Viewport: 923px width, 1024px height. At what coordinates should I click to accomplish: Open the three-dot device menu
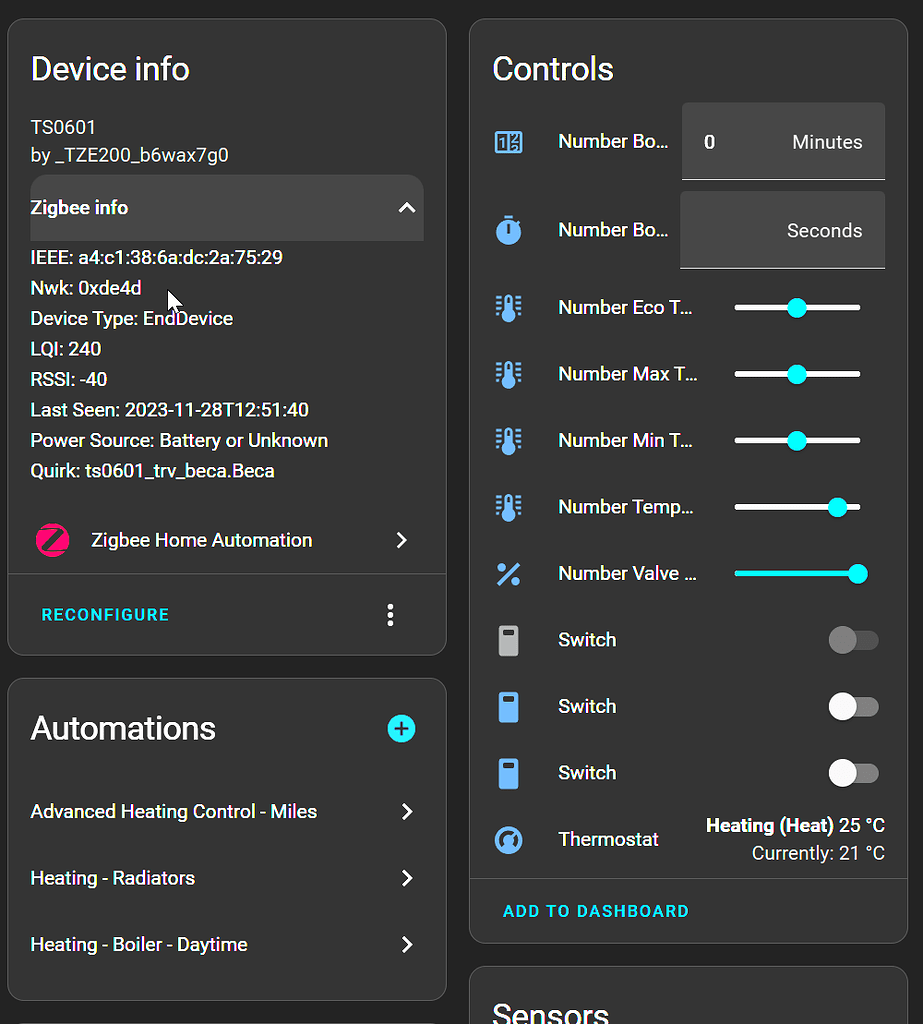click(x=390, y=615)
